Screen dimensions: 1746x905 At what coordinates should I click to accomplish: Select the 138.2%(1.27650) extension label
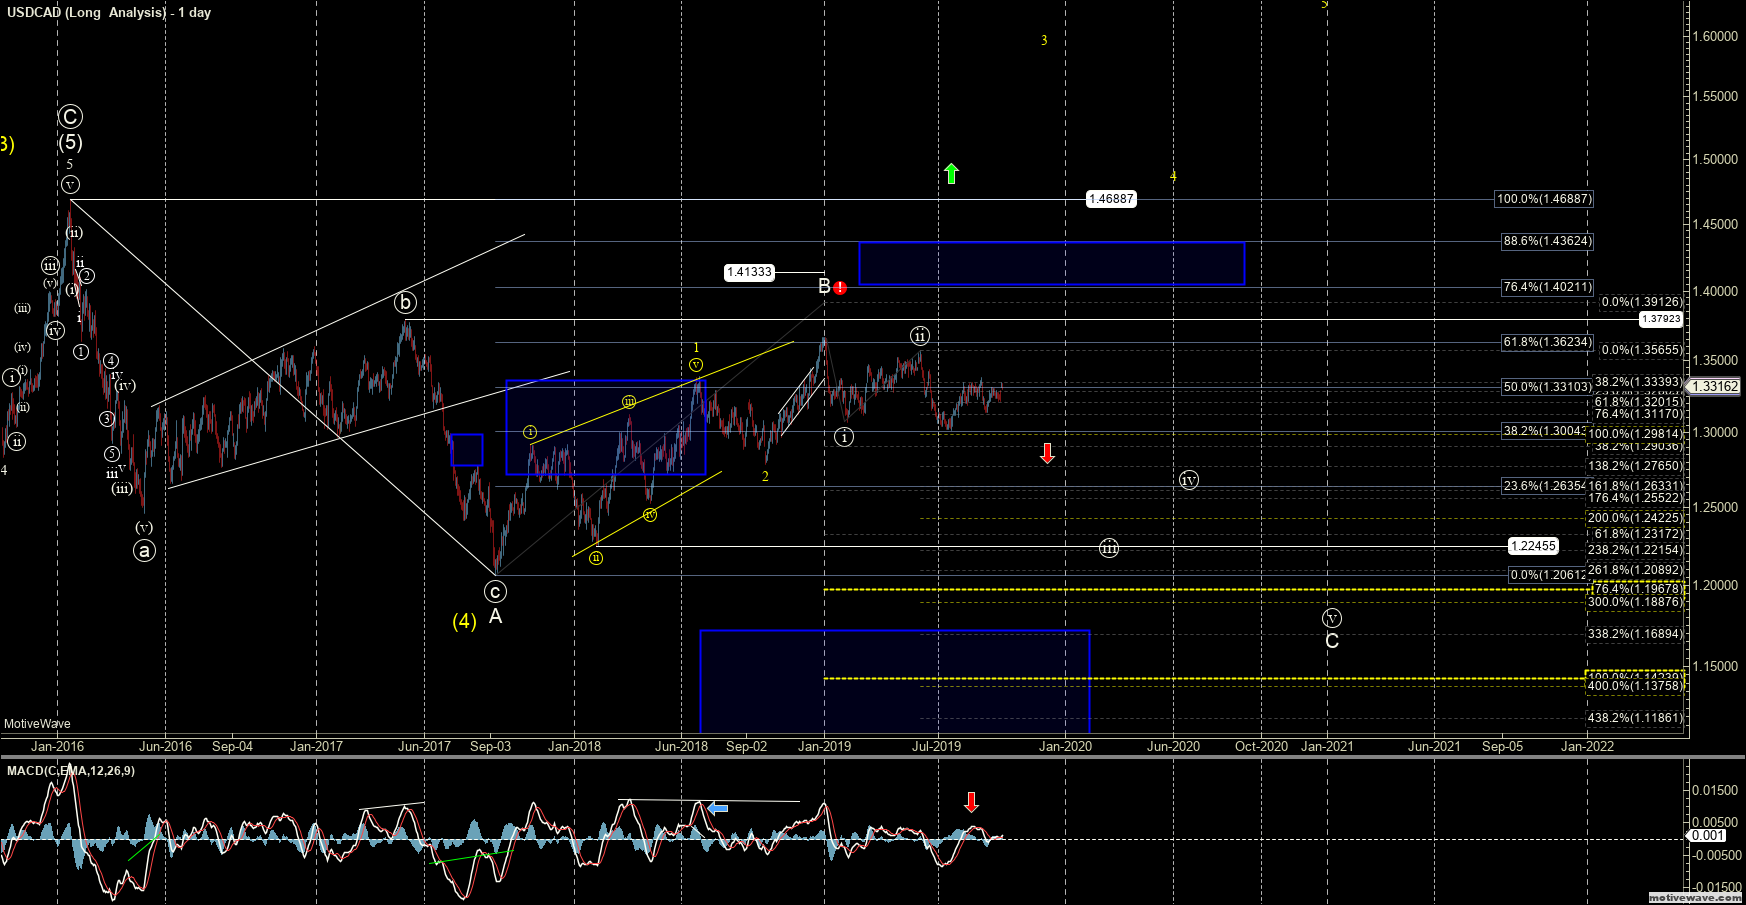point(1635,466)
